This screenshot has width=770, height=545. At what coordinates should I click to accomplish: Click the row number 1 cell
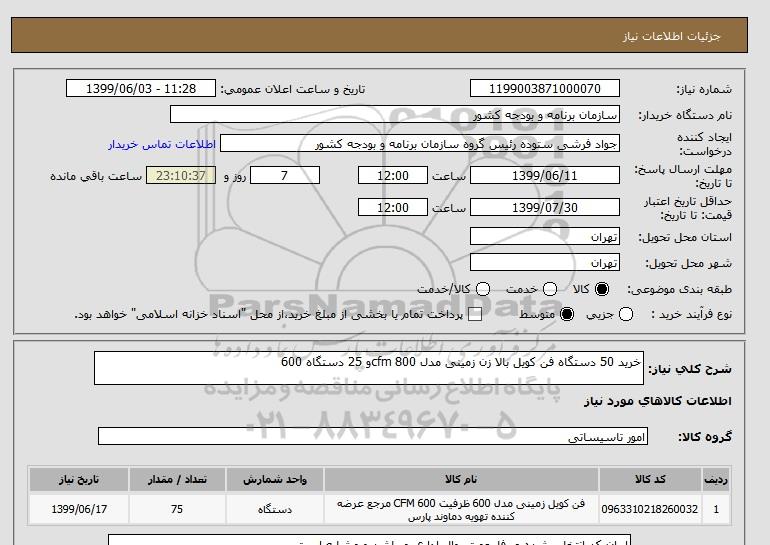(x=716, y=509)
